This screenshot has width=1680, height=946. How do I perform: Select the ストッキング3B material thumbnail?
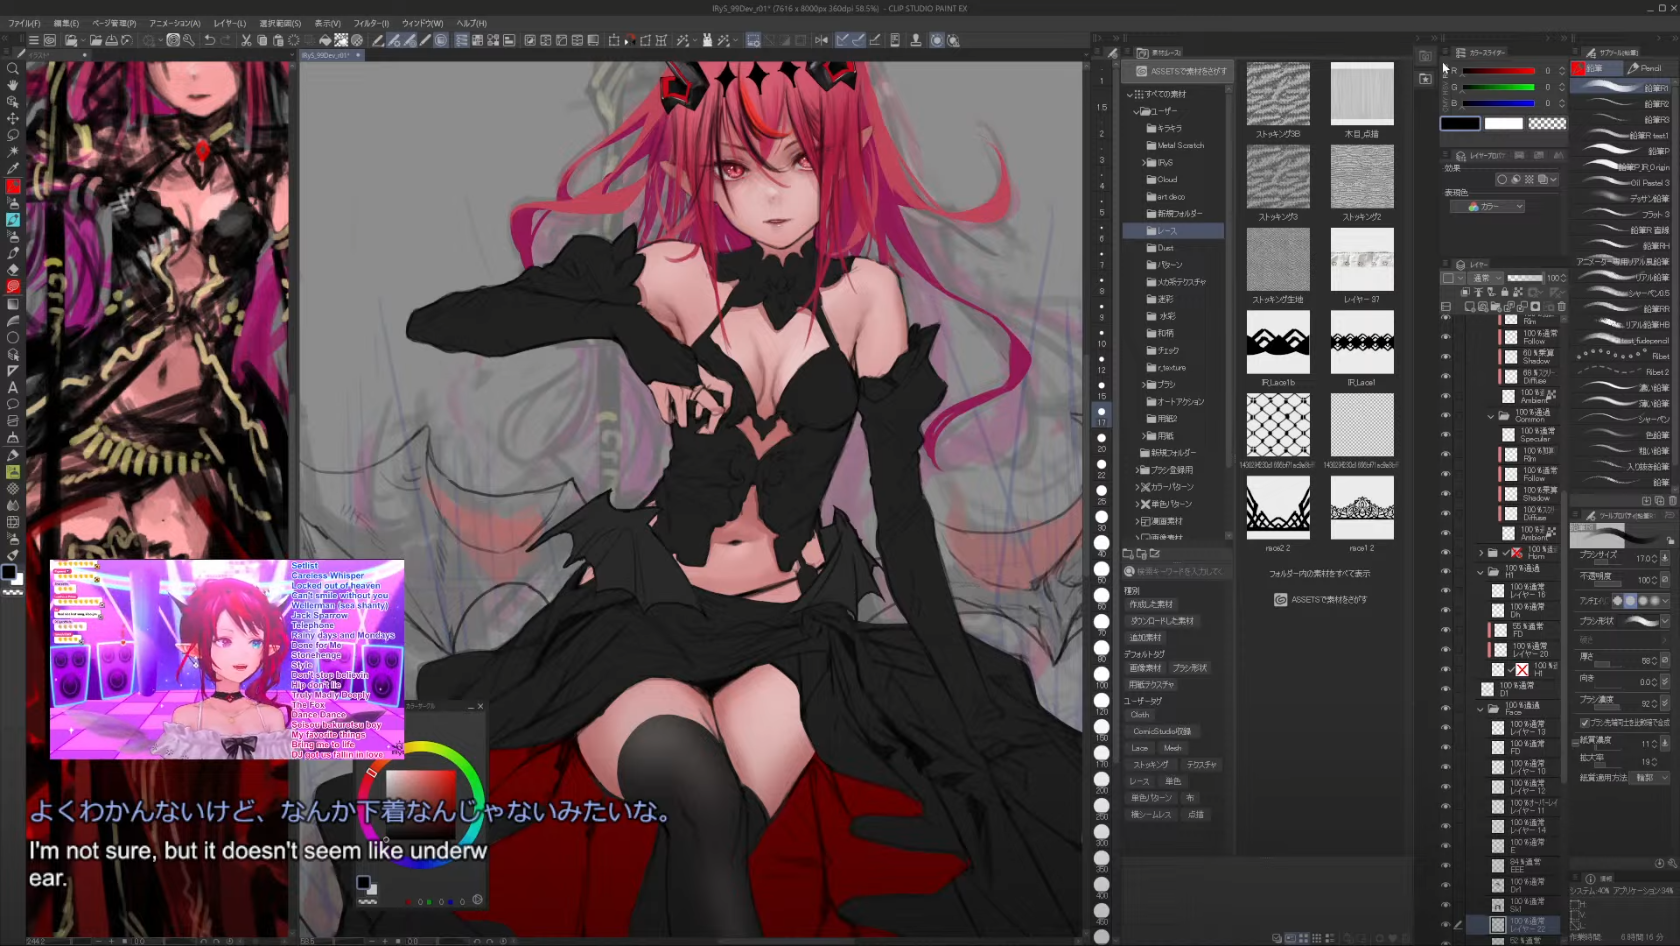(1277, 94)
